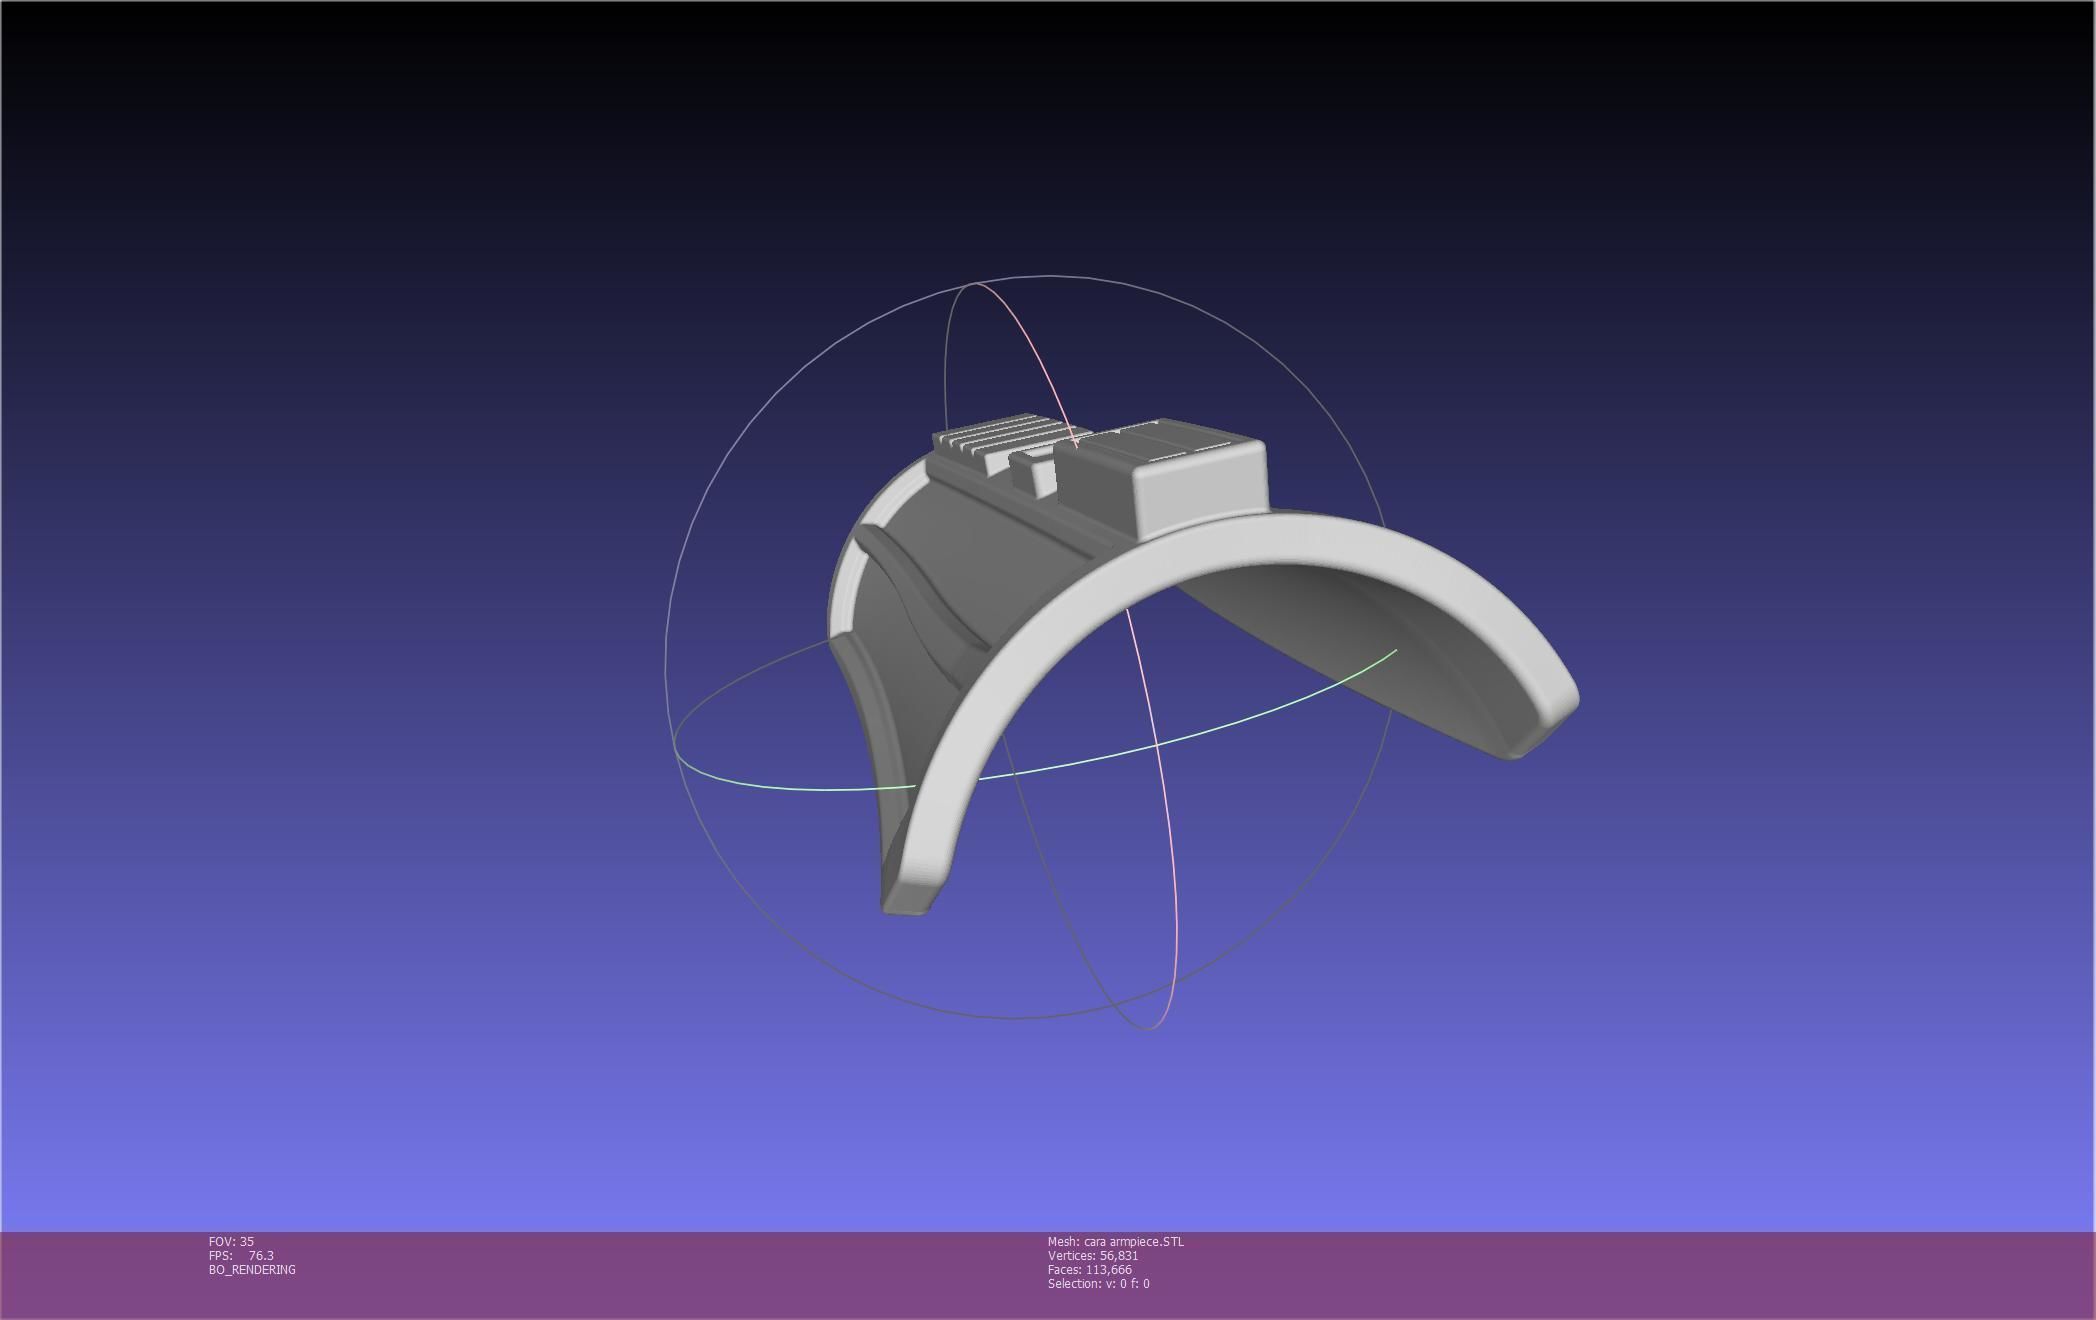Click the BO_RENDERING label

point(252,1269)
